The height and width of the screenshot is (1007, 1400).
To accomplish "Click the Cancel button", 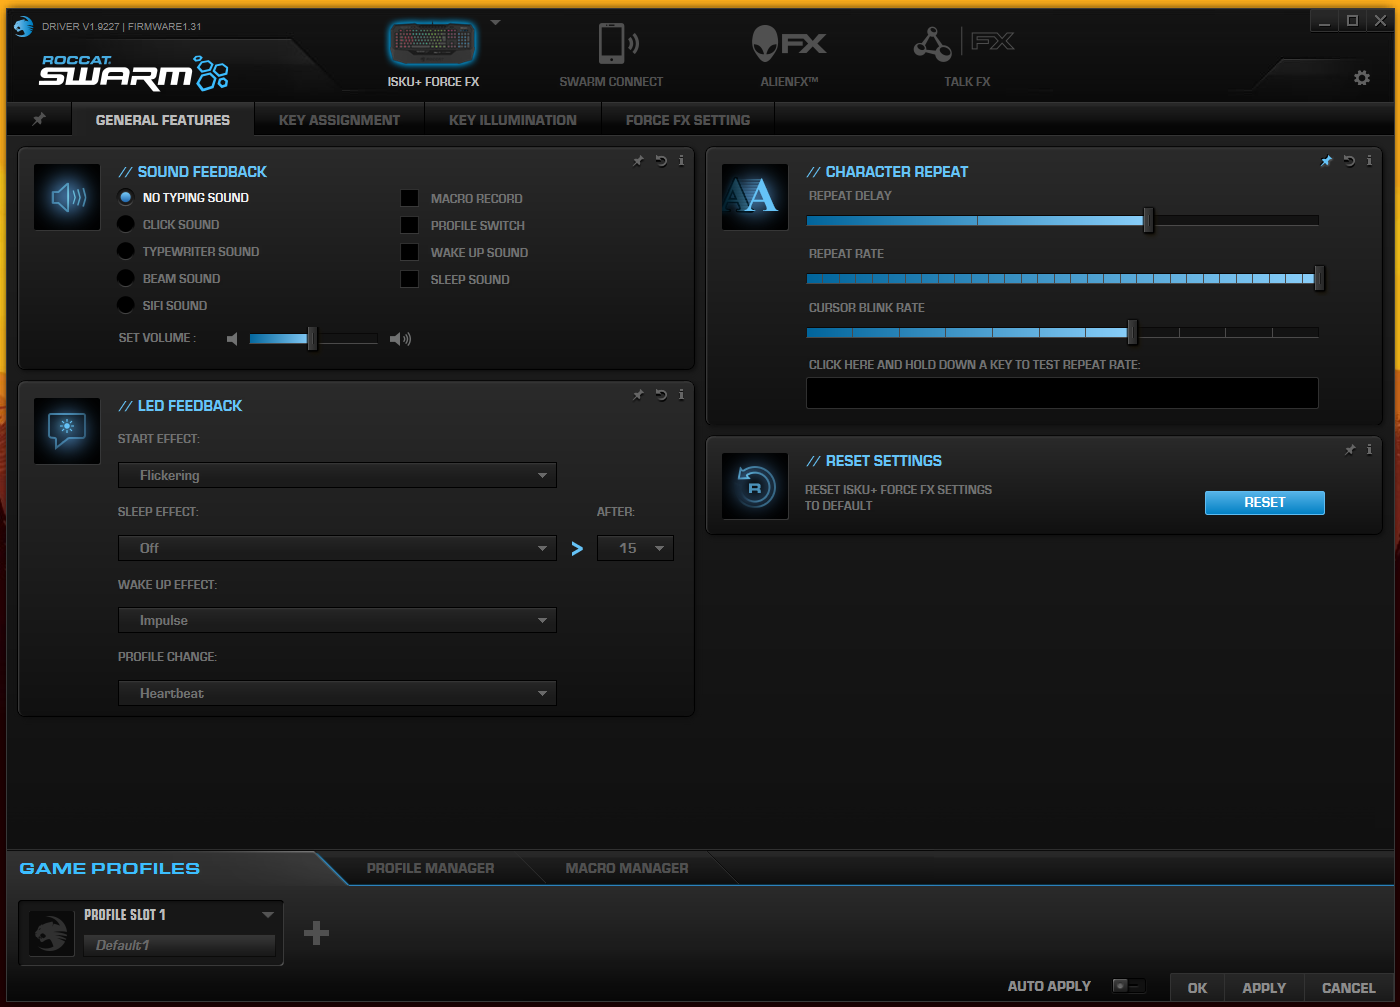I will (1348, 988).
